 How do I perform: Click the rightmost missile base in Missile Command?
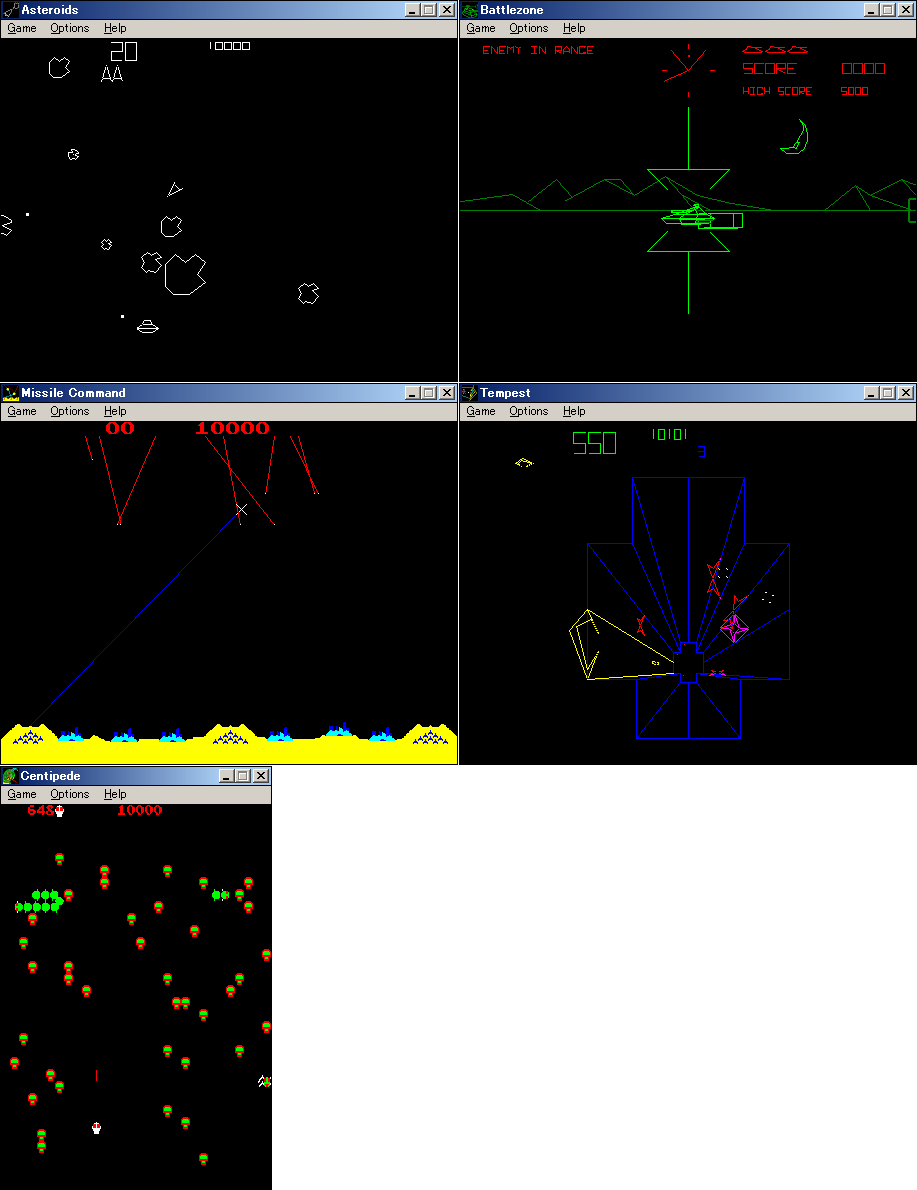pos(430,736)
